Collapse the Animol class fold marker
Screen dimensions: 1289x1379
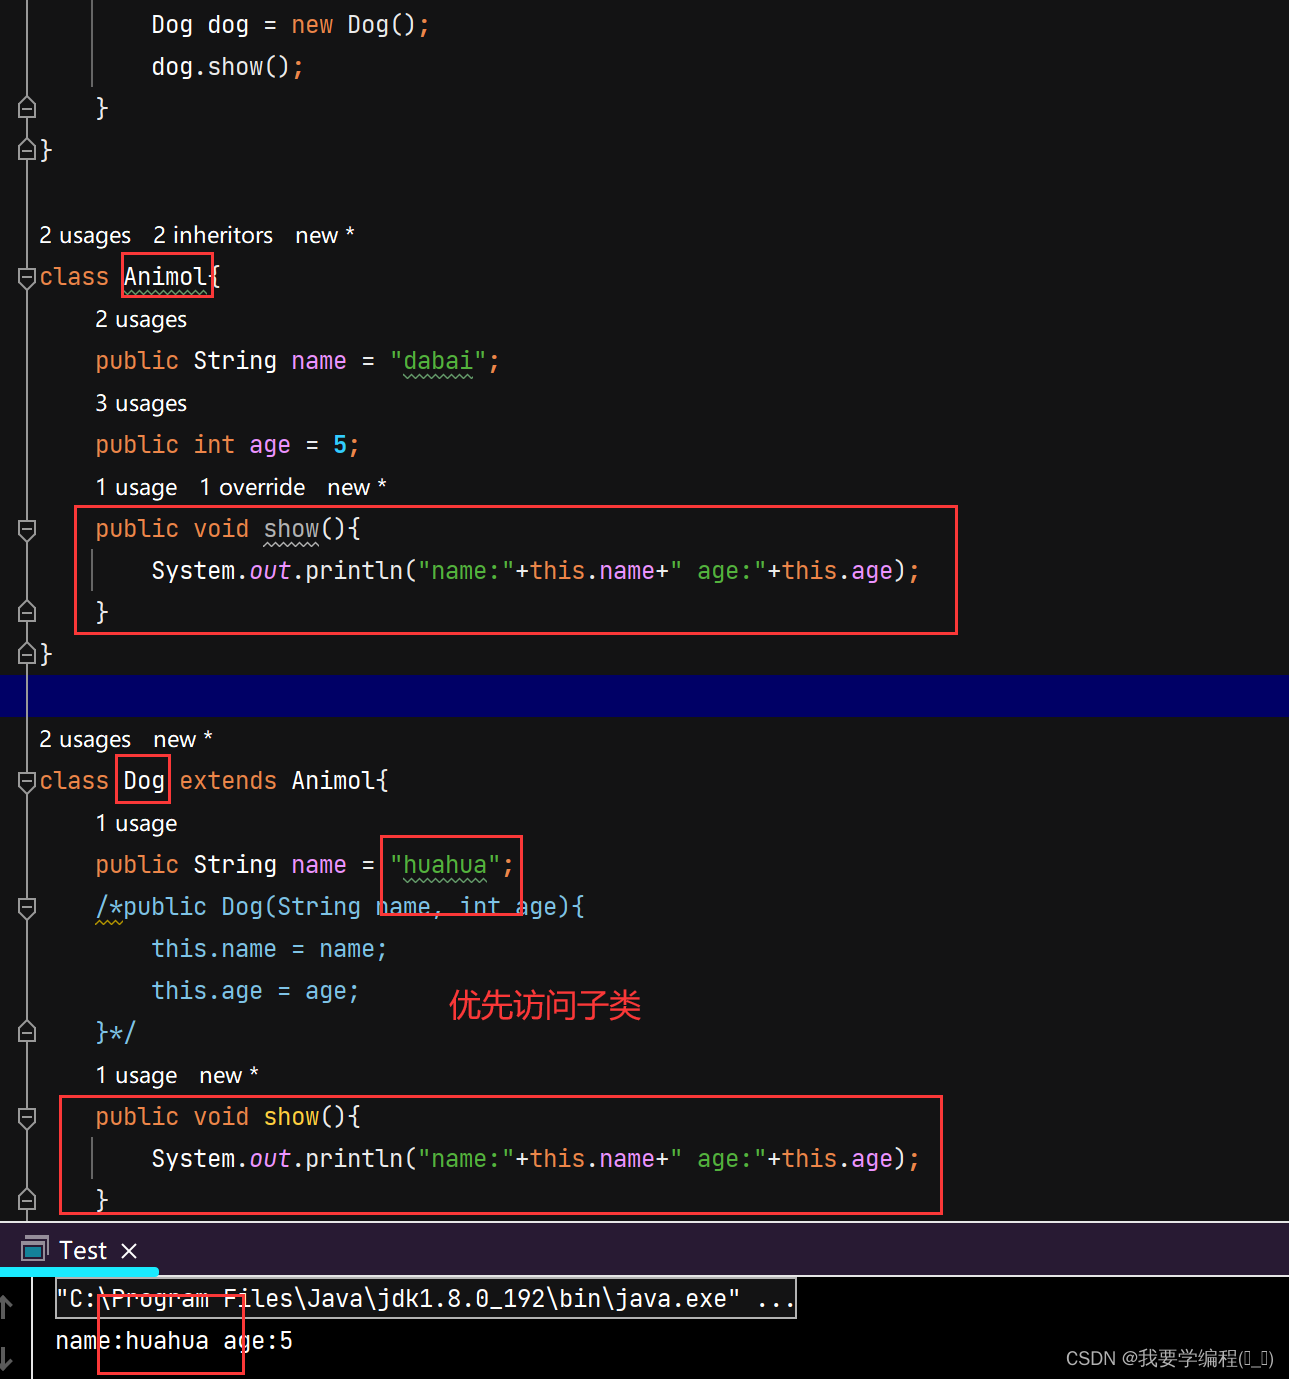(27, 278)
